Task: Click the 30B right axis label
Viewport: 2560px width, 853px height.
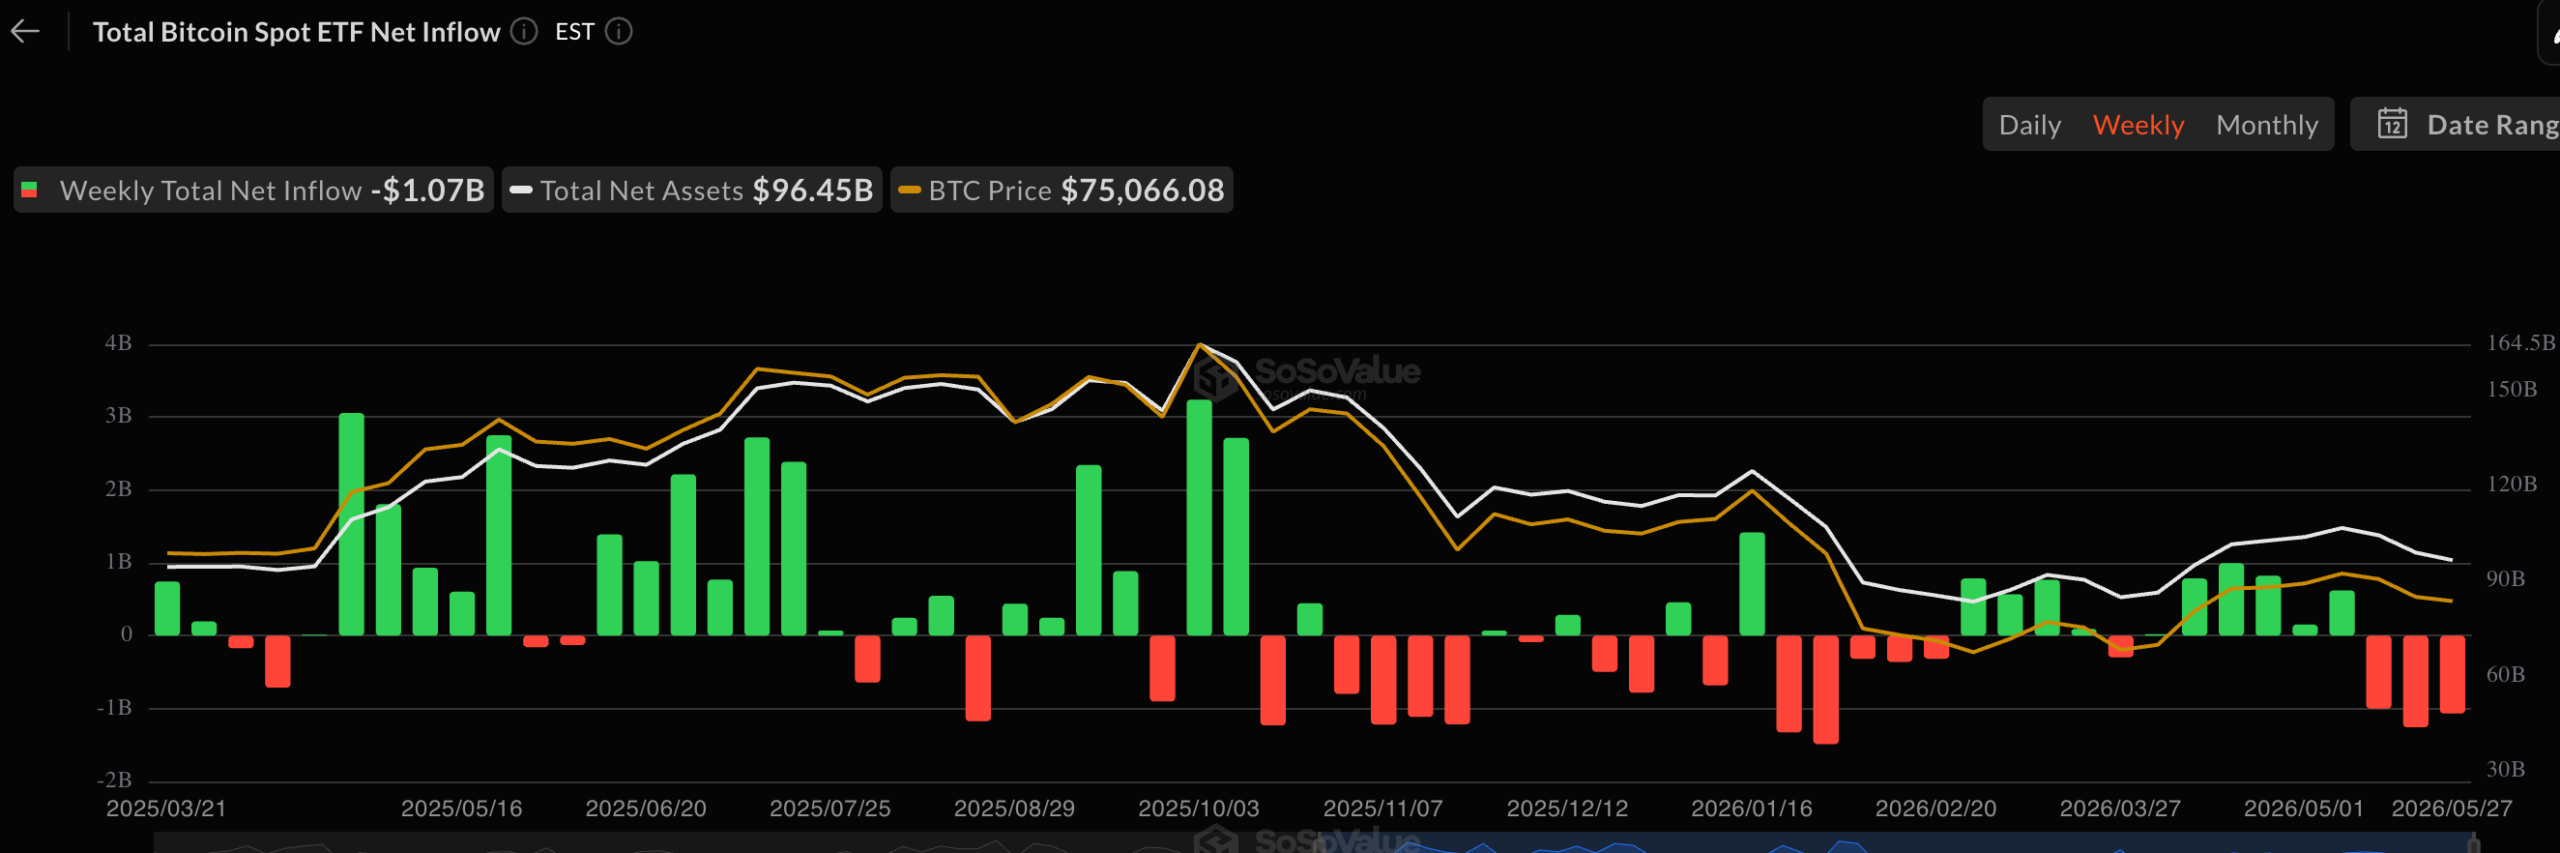Action: (x=2506, y=769)
